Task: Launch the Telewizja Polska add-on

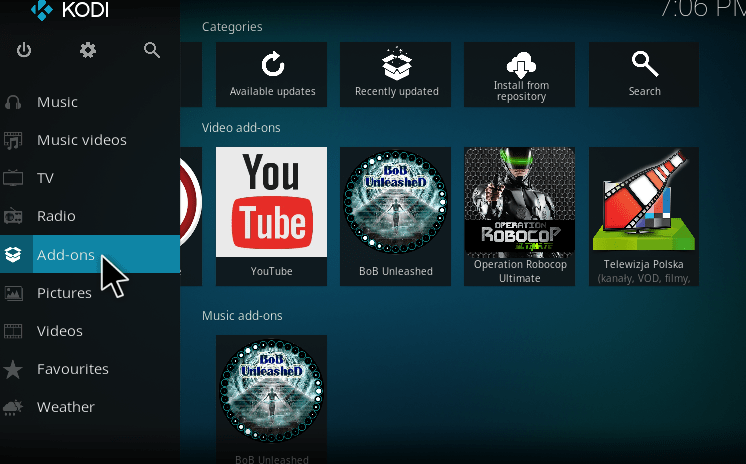Action: (644, 215)
